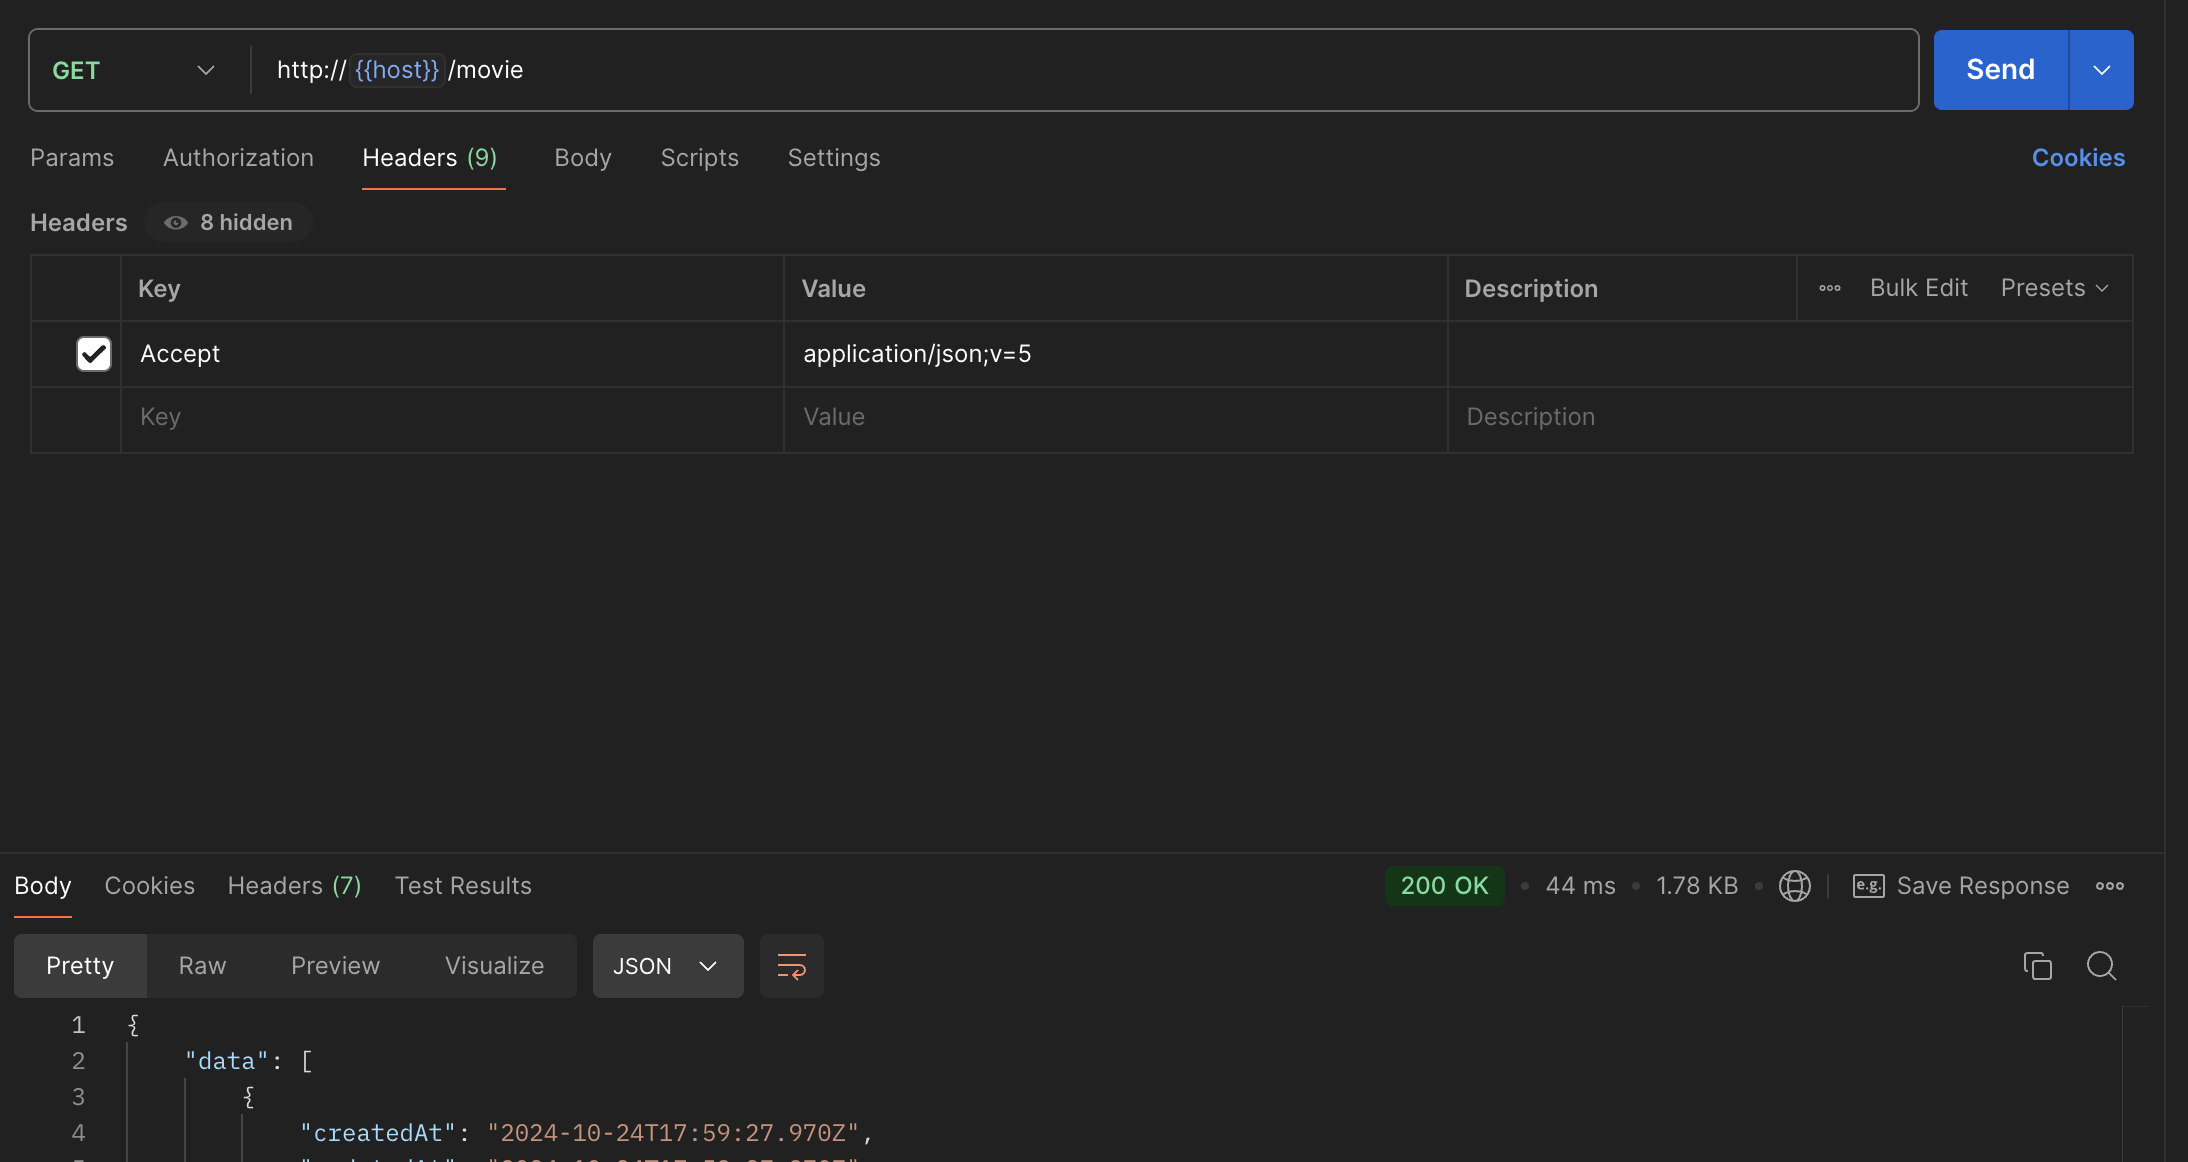Expand the Send button arrow options
This screenshot has height=1162, width=2188.
pyautogui.click(x=2101, y=70)
